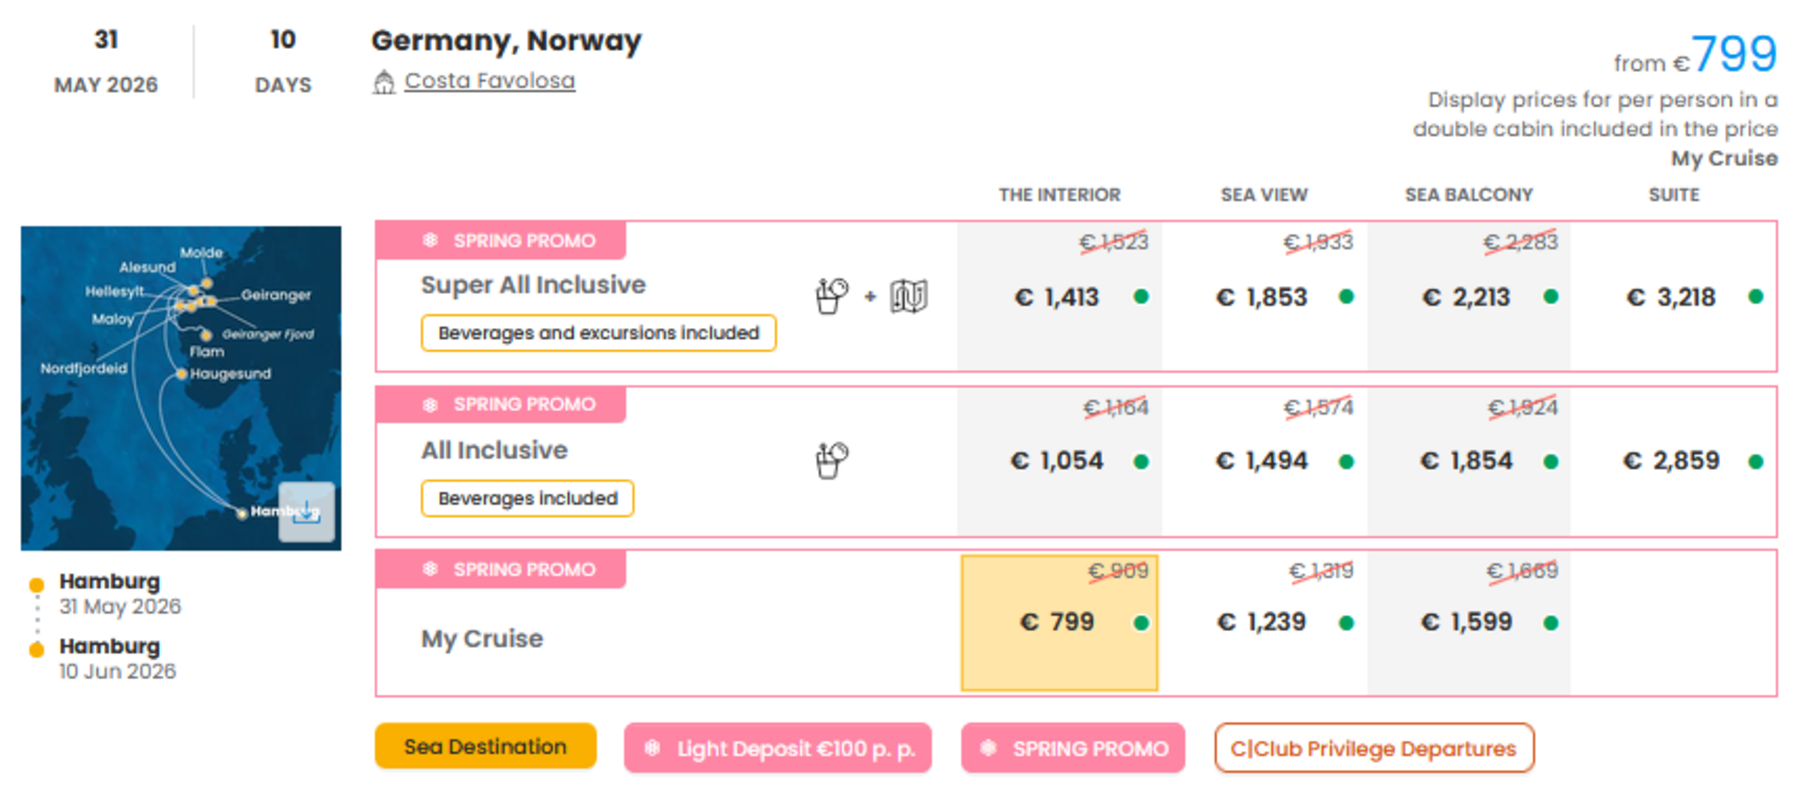Viewport: 1799px width, 800px height.
Task: Select the Sea Destination tag
Action: pos(485,747)
